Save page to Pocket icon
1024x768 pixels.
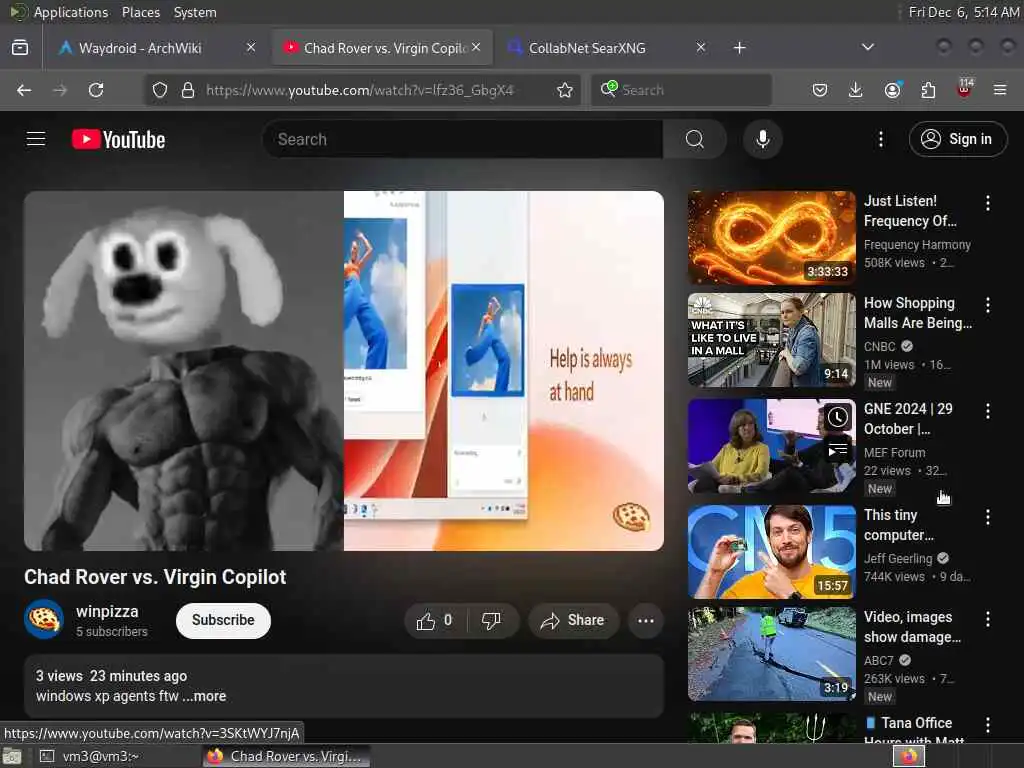tap(820, 90)
